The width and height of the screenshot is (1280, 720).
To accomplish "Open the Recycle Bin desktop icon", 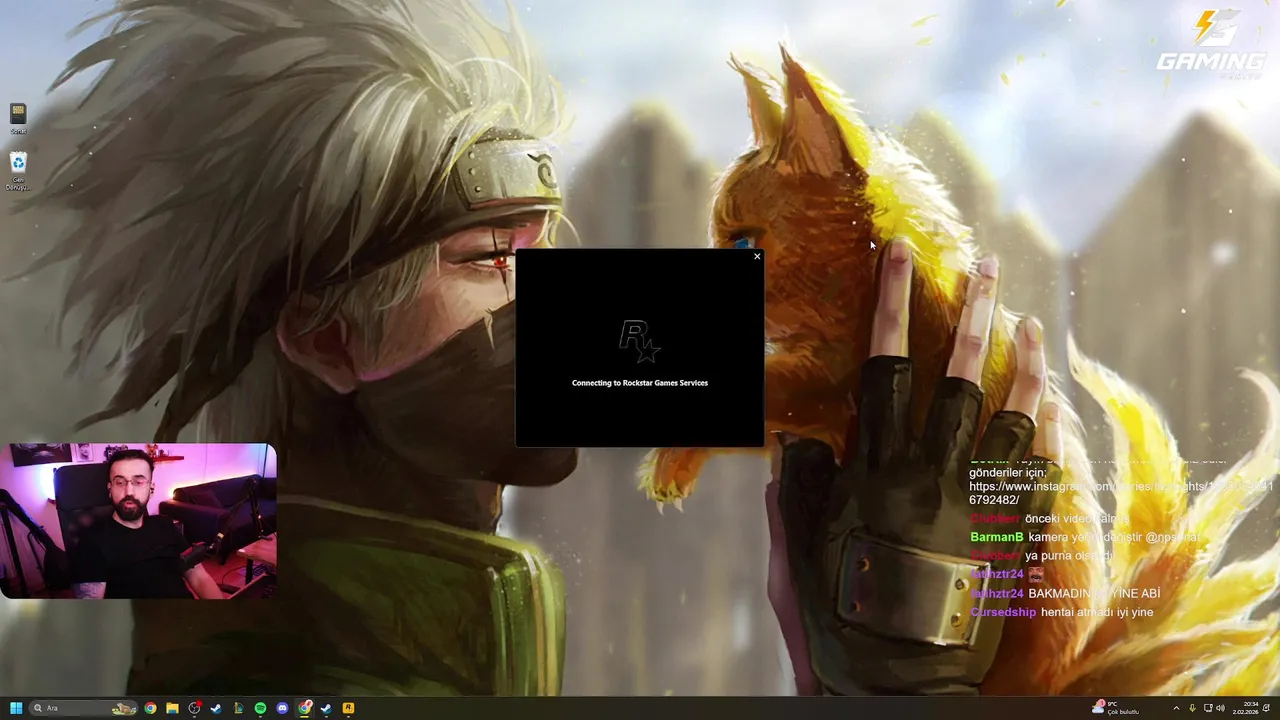I will pos(18,171).
